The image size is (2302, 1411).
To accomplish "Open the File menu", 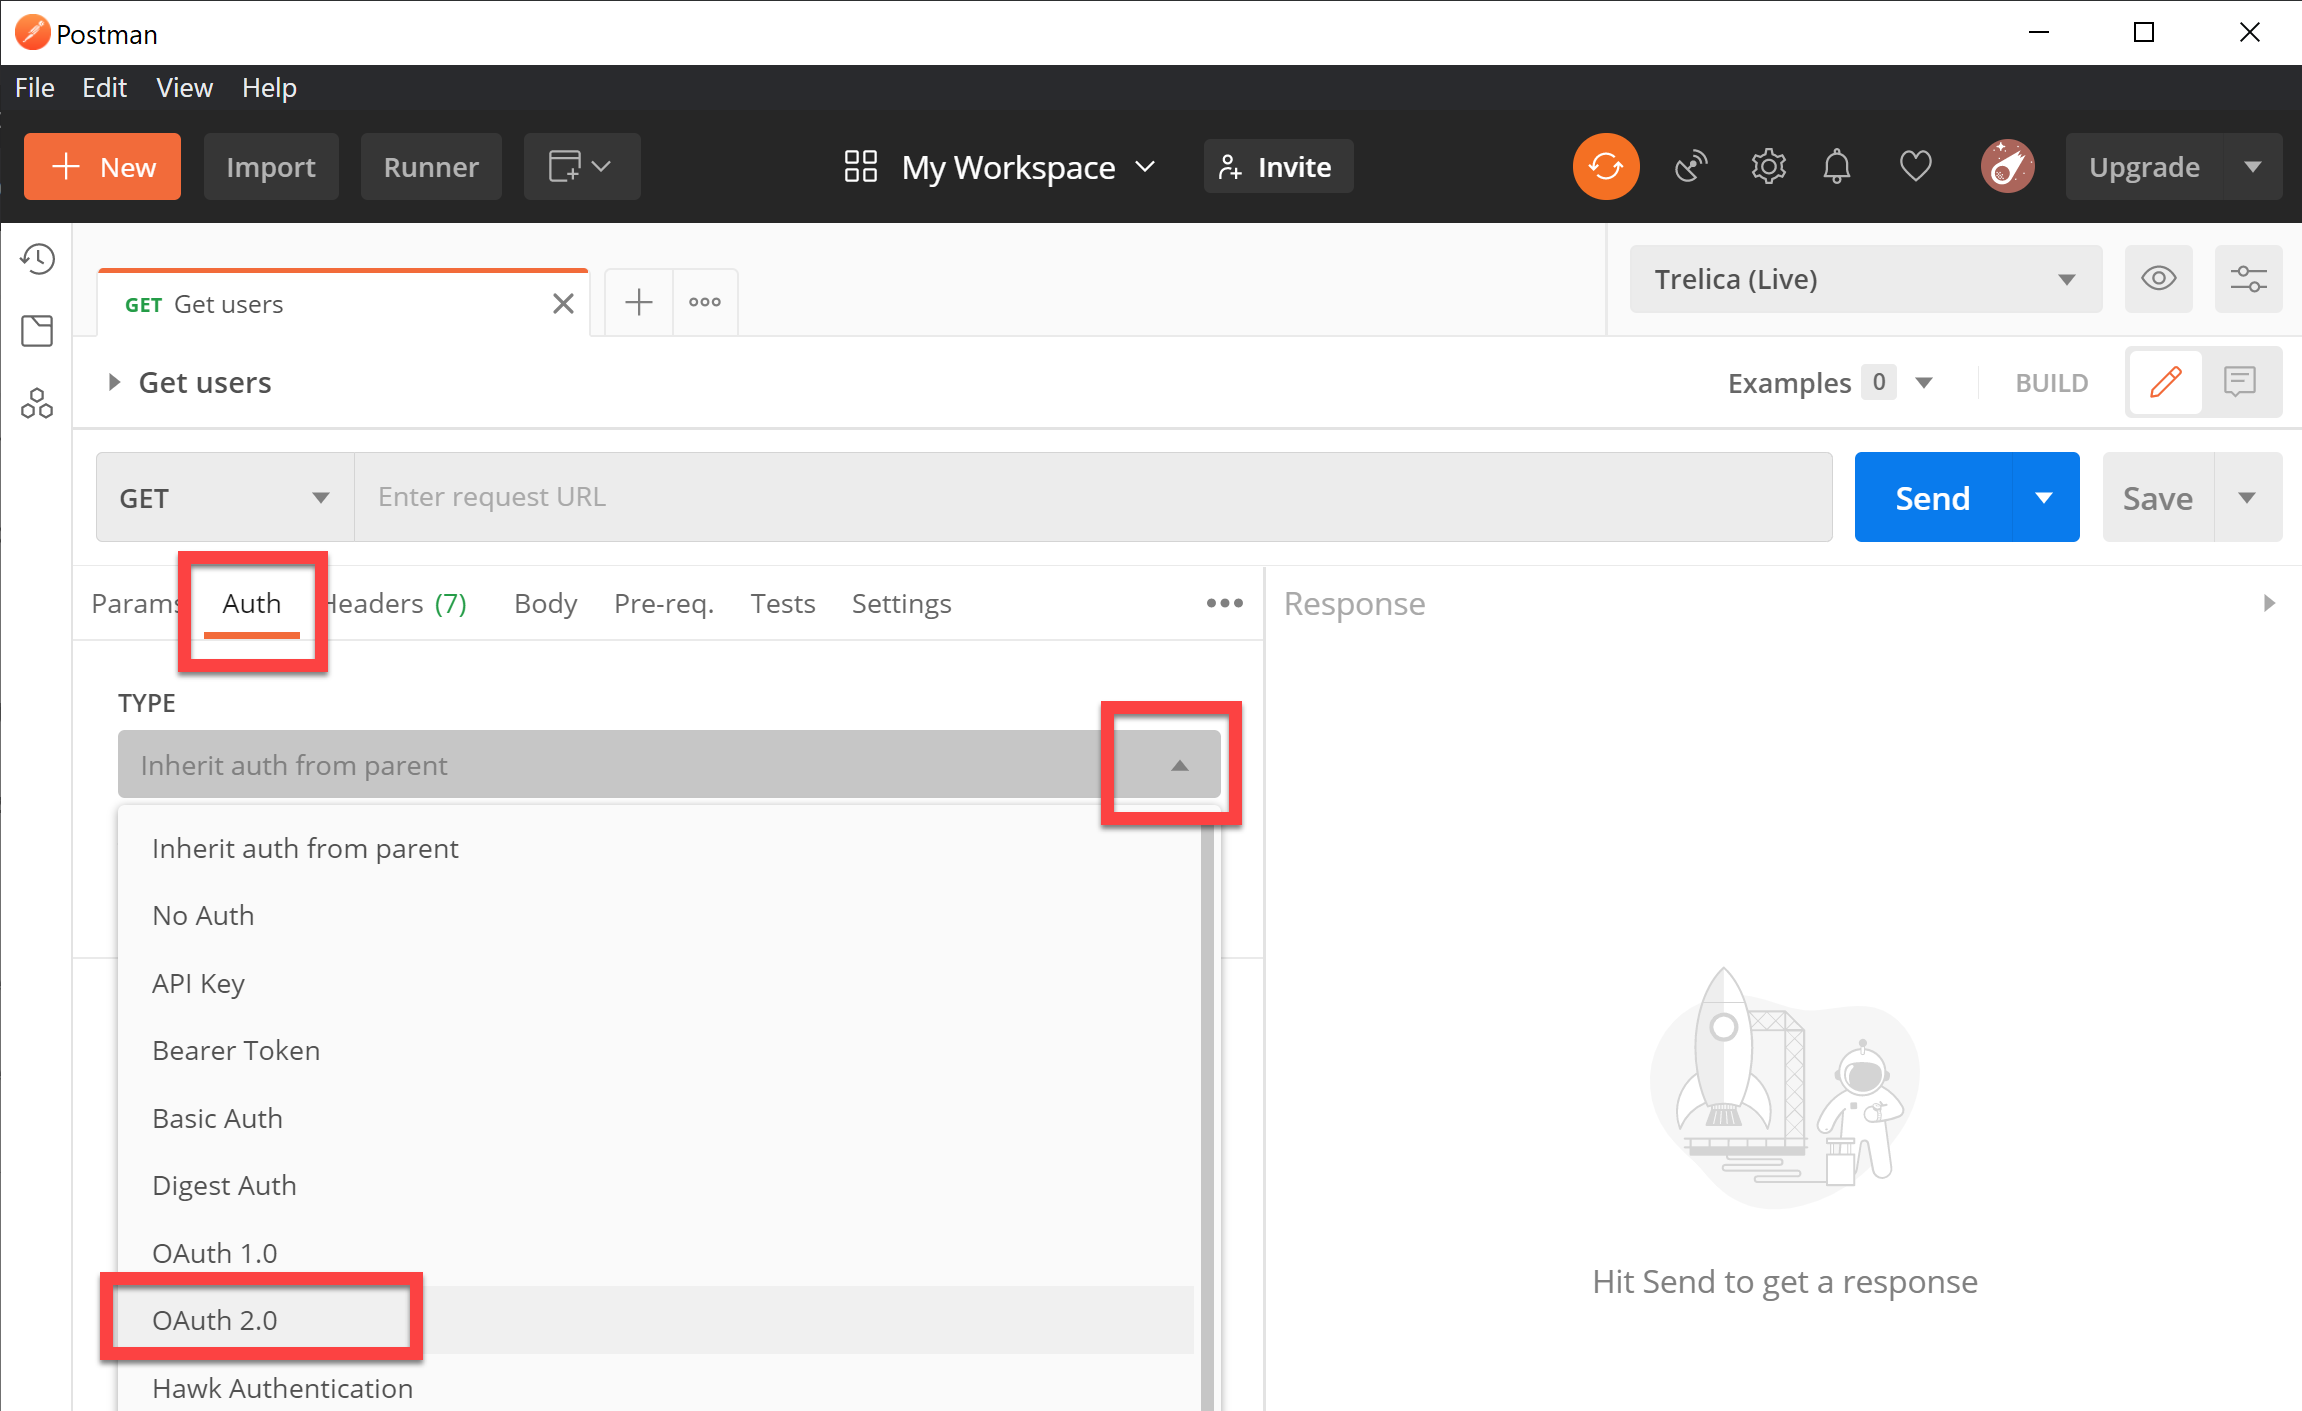I will click(x=35, y=88).
